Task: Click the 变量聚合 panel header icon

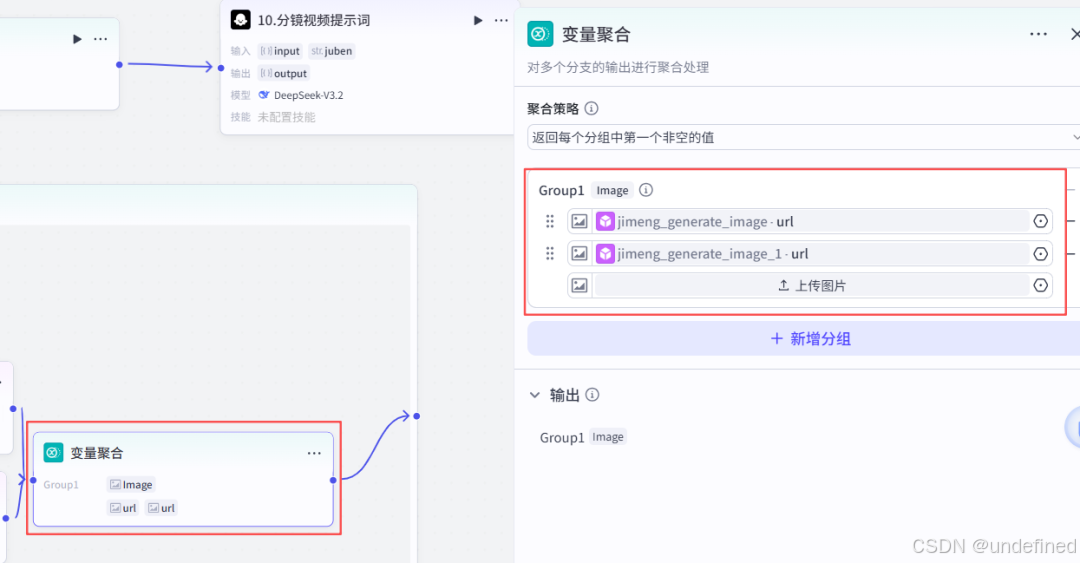Action: coord(540,34)
